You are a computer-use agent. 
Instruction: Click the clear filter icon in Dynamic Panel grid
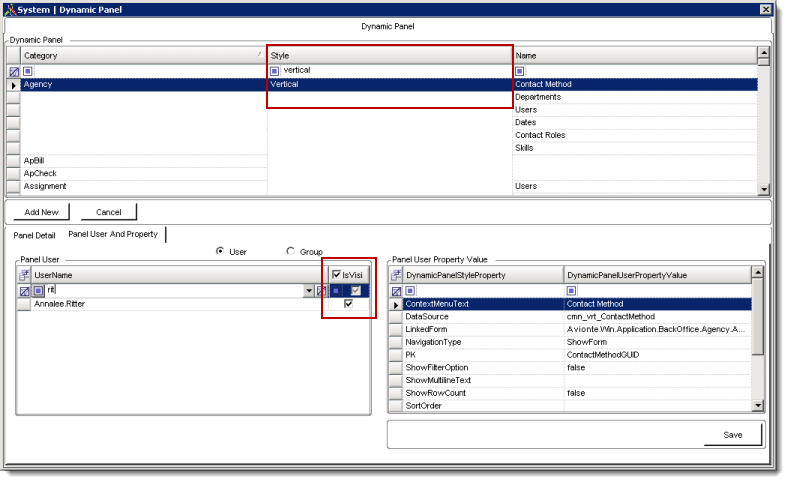[x=14, y=72]
